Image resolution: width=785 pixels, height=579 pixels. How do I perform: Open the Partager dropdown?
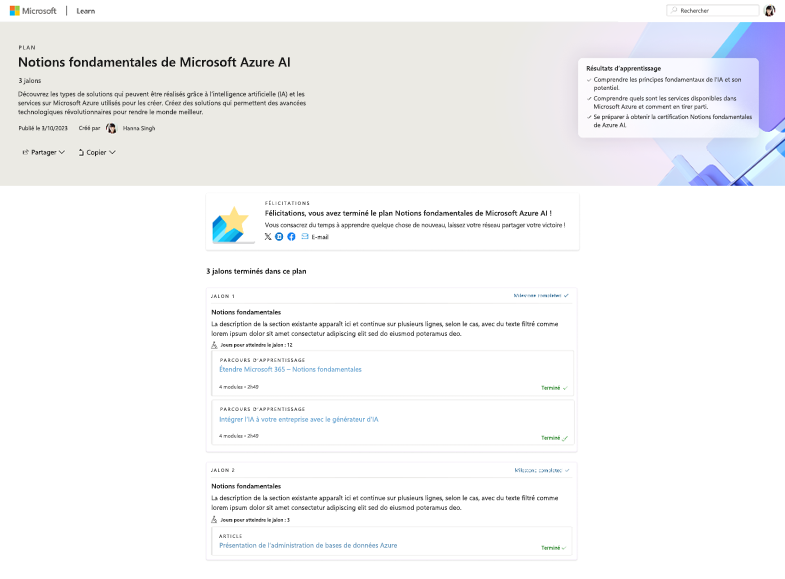pyautogui.click(x=44, y=152)
